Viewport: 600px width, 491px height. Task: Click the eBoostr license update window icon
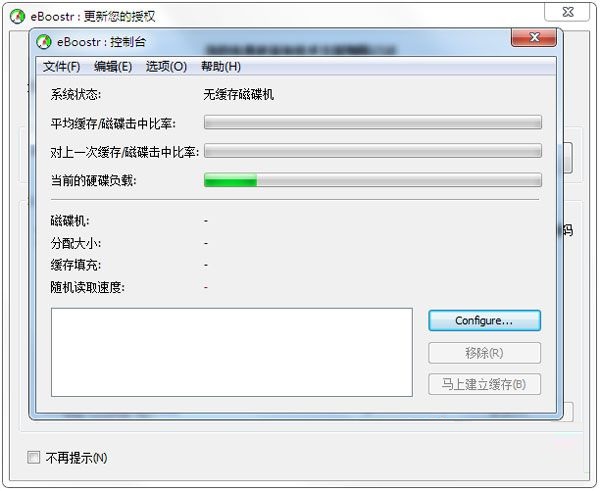pyautogui.click(x=17, y=16)
